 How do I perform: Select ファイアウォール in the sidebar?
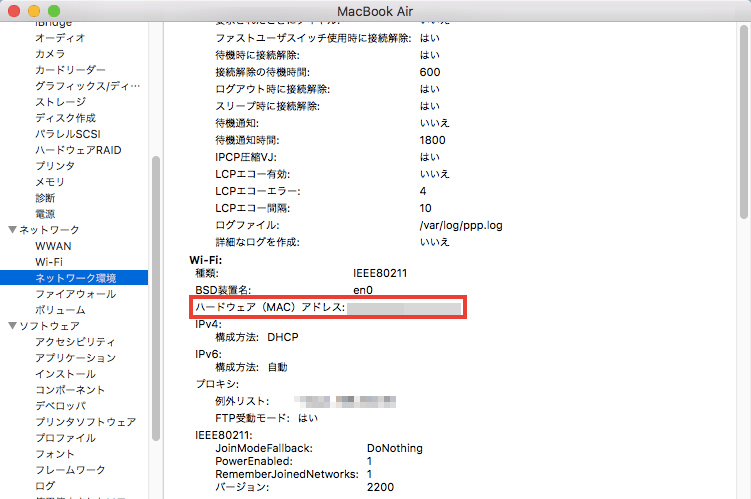(76, 294)
